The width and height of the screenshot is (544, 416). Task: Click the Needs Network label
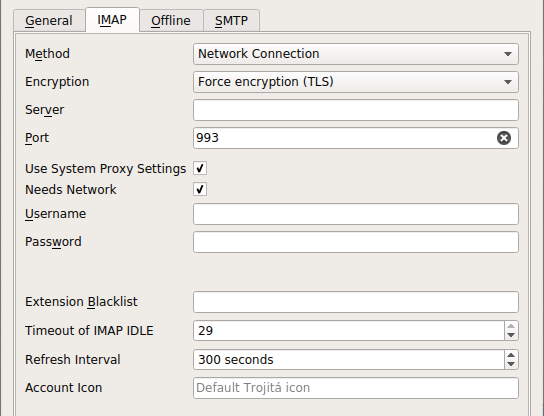pyautogui.click(x=71, y=189)
